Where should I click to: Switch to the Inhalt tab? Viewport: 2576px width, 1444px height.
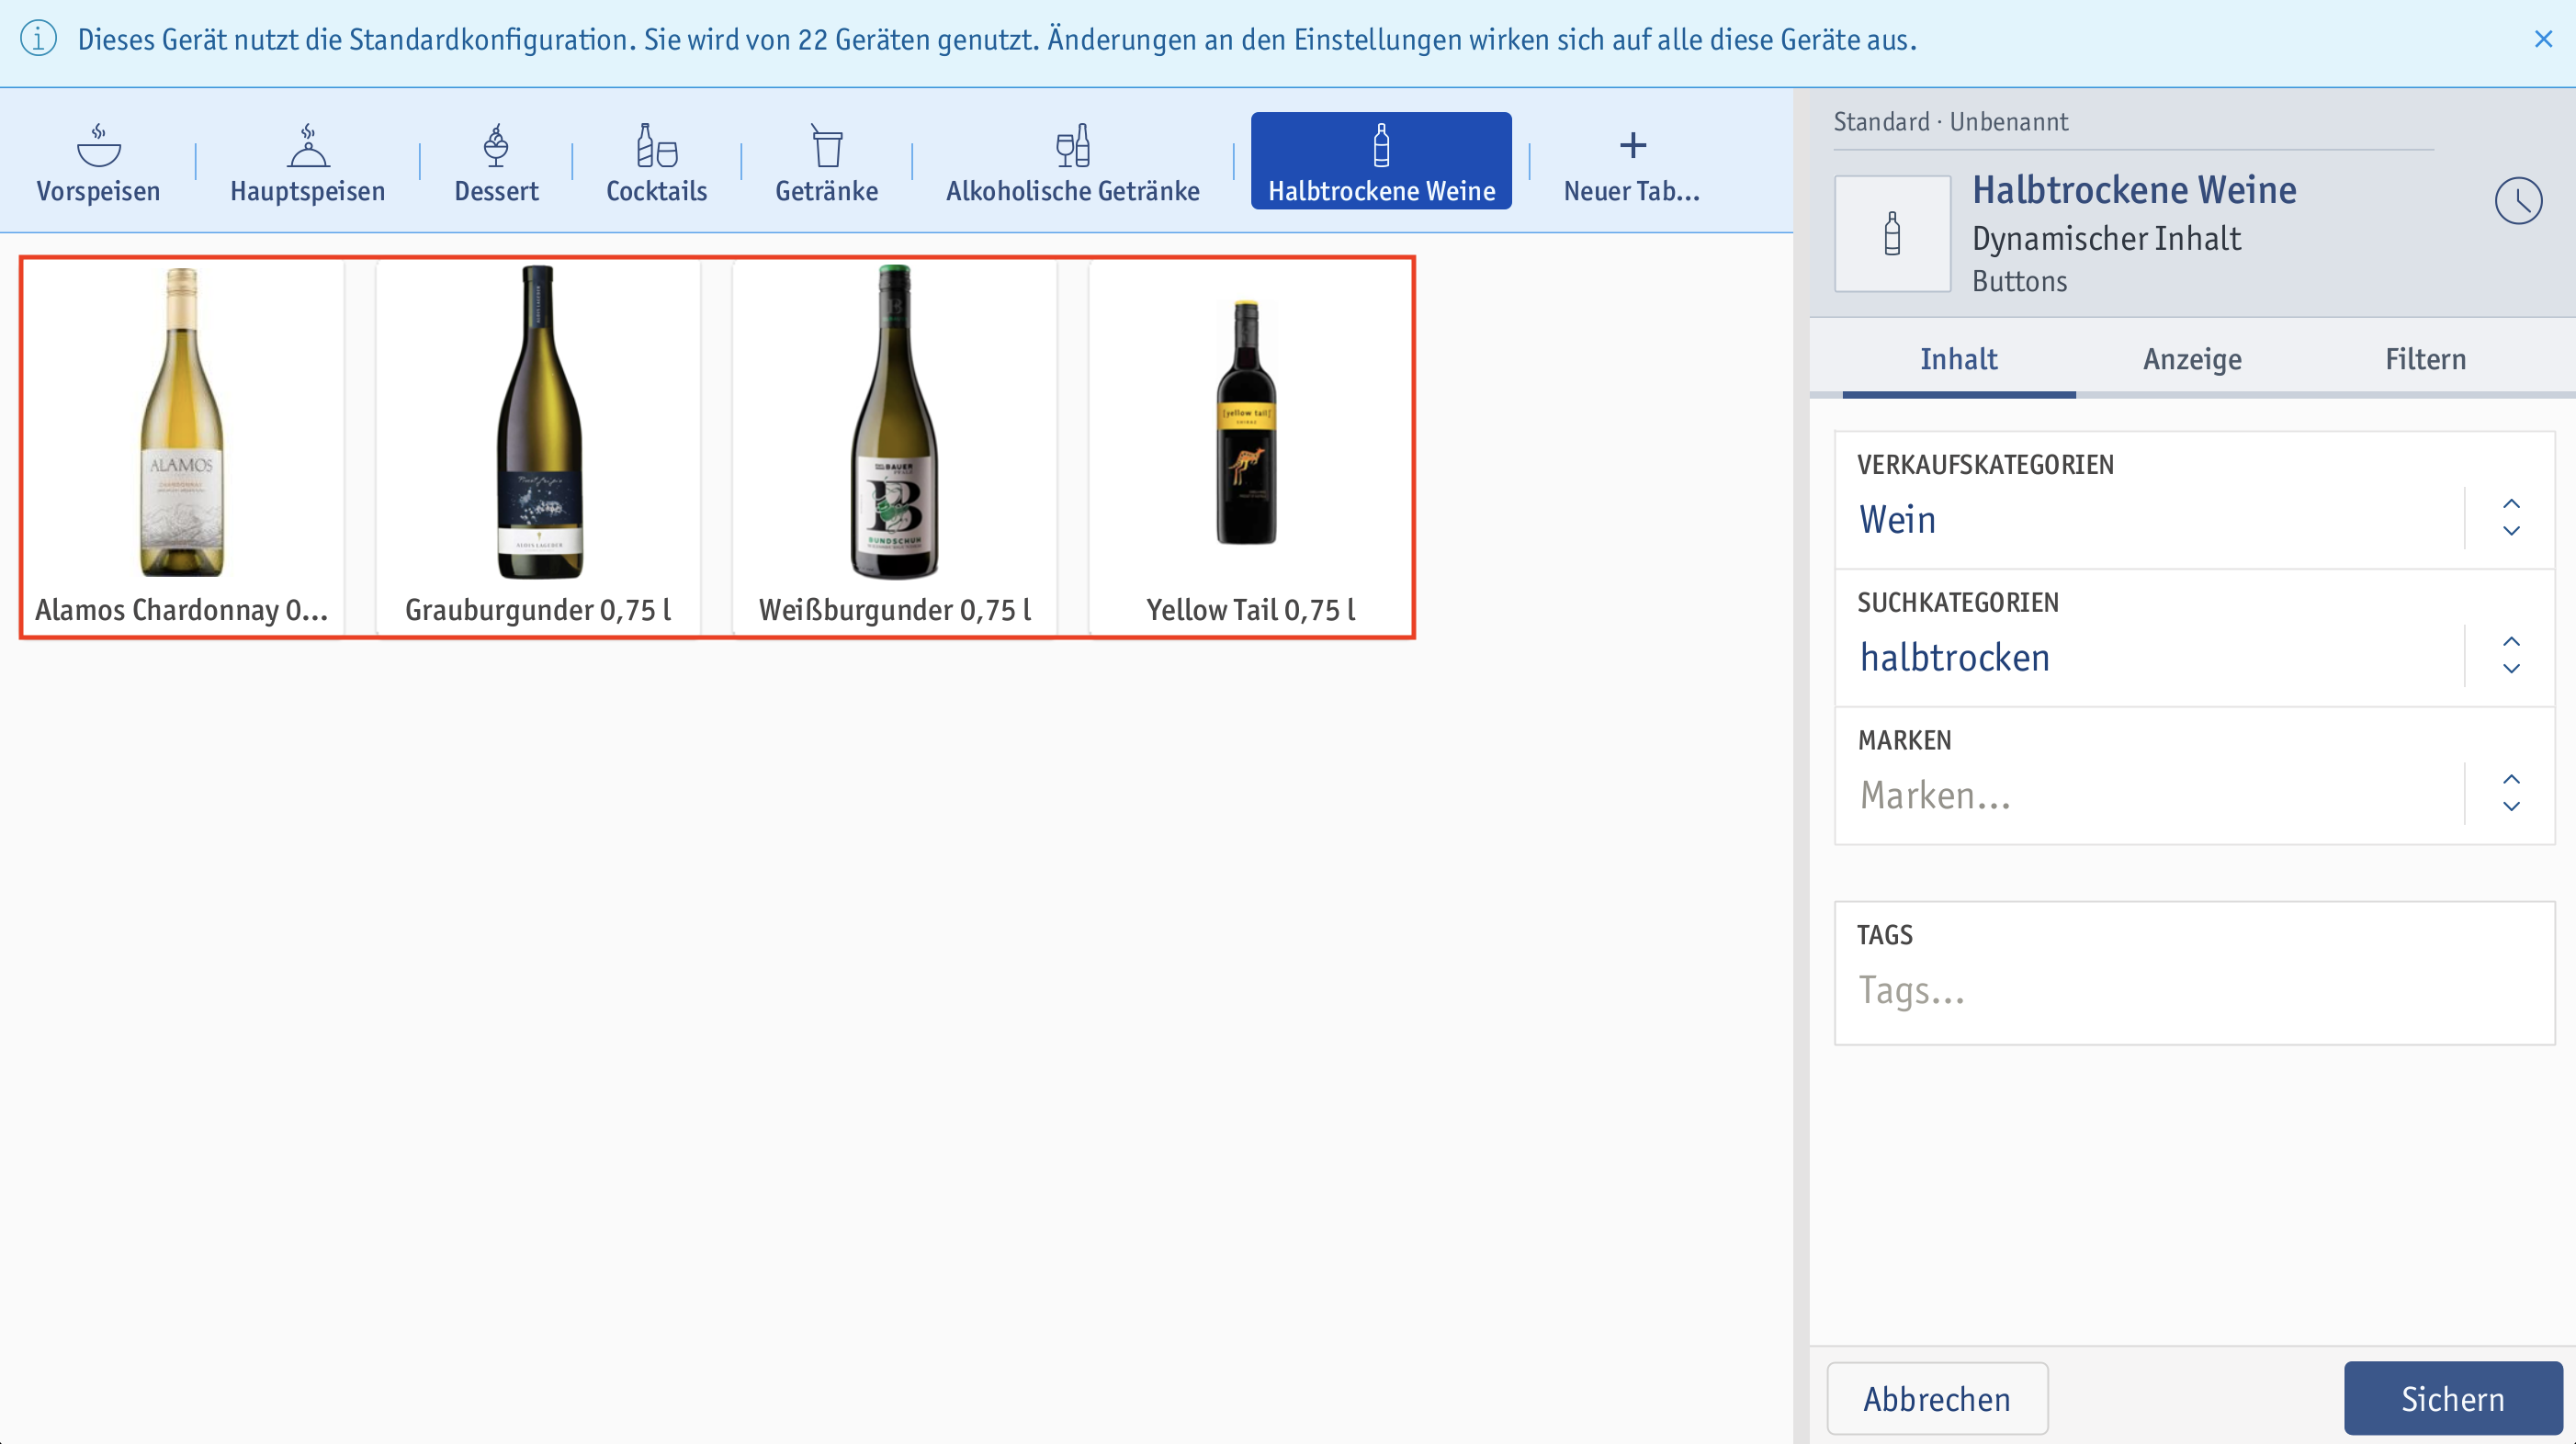pyautogui.click(x=1958, y=359)
